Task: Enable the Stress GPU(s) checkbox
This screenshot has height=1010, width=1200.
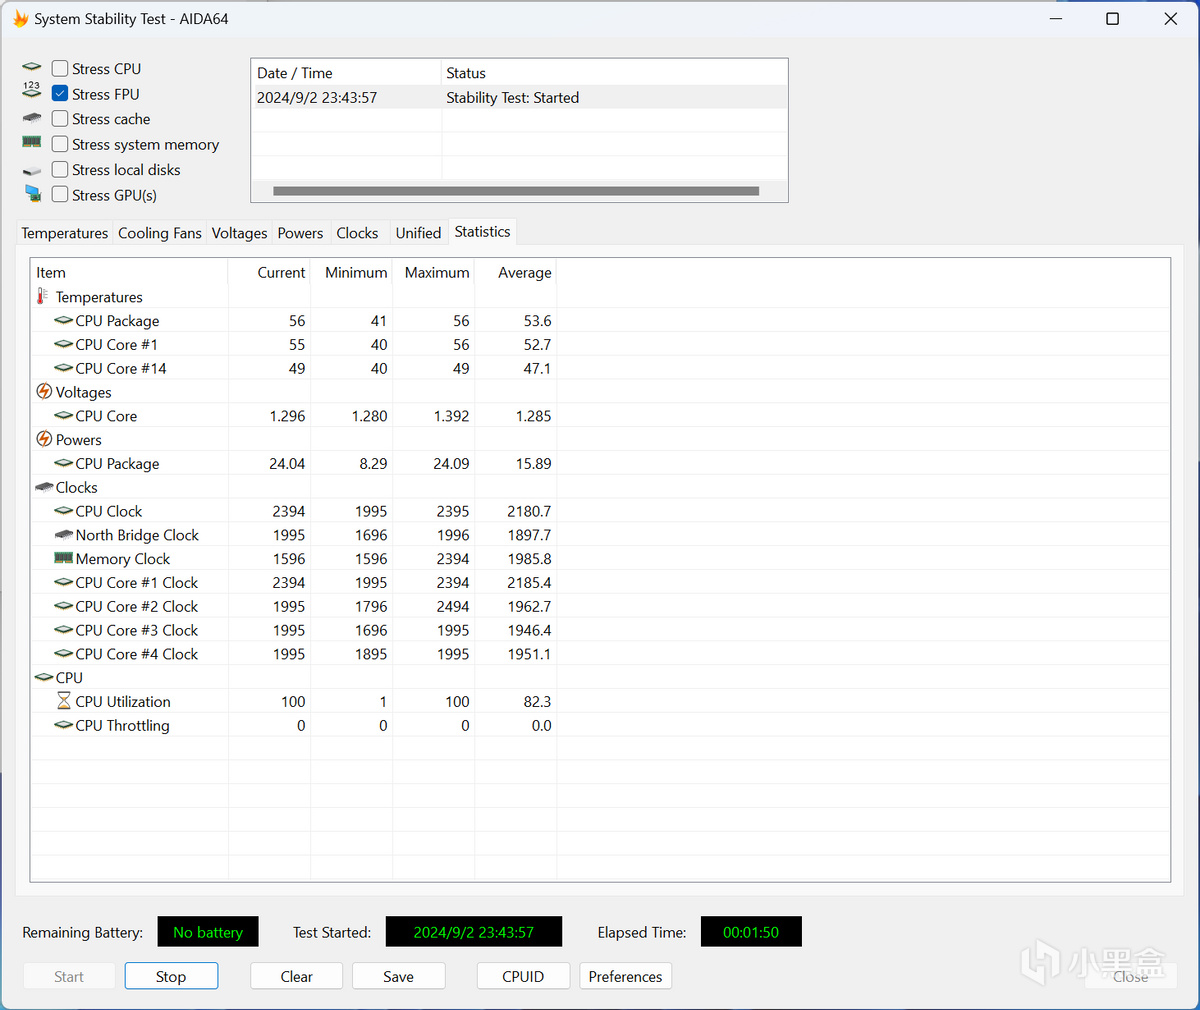Action: pos(60,194)
